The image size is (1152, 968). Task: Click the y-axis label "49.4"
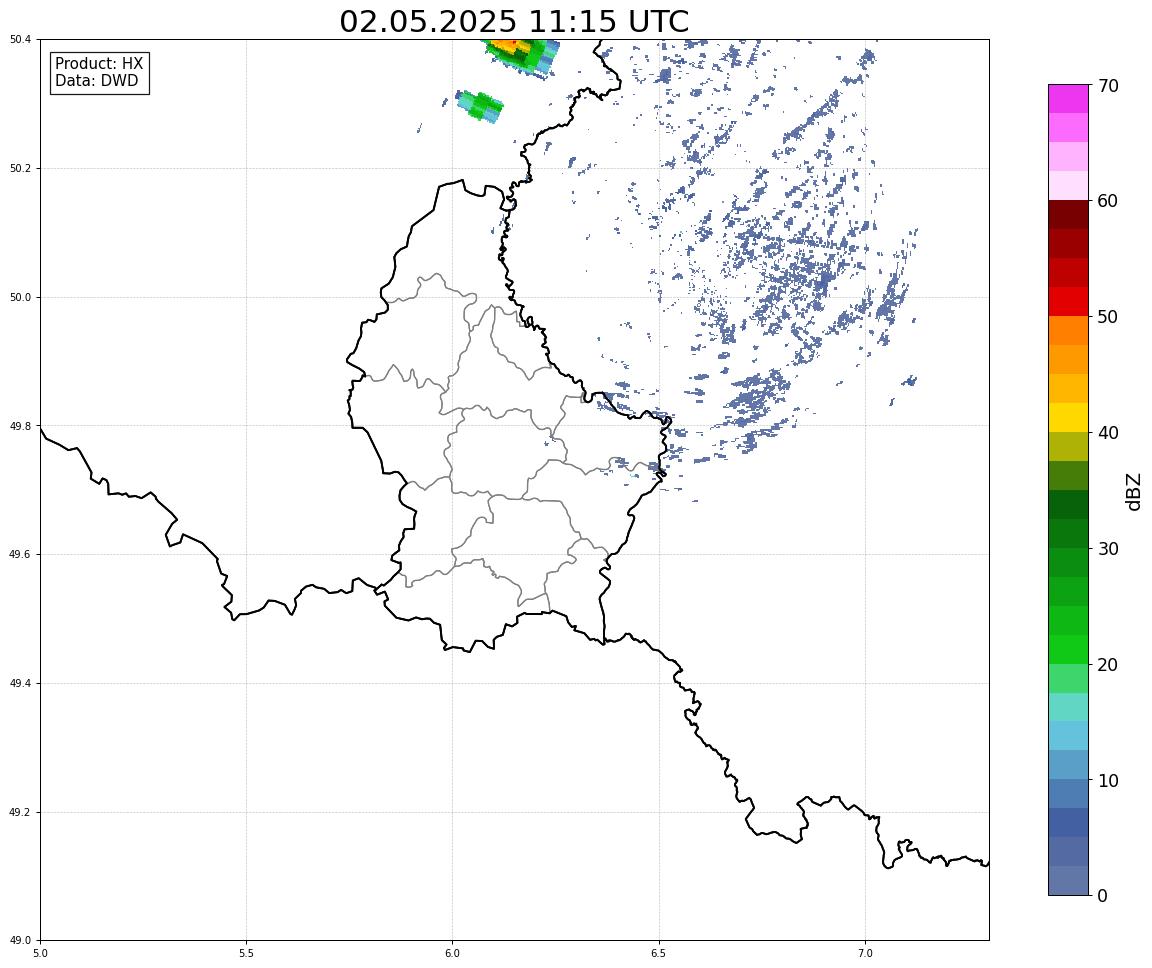pyautogui.click(x=21, y=684)
